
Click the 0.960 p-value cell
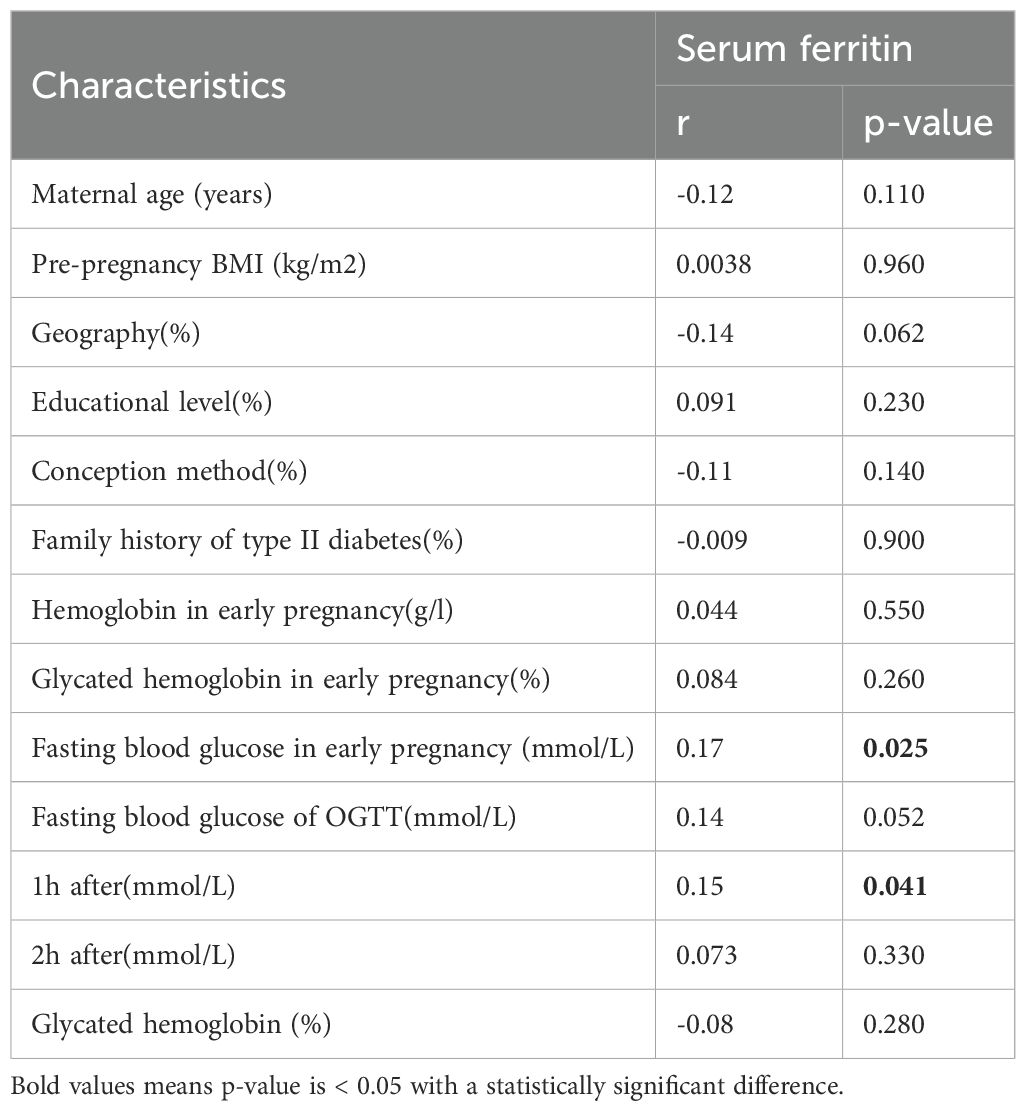point(894,263)
